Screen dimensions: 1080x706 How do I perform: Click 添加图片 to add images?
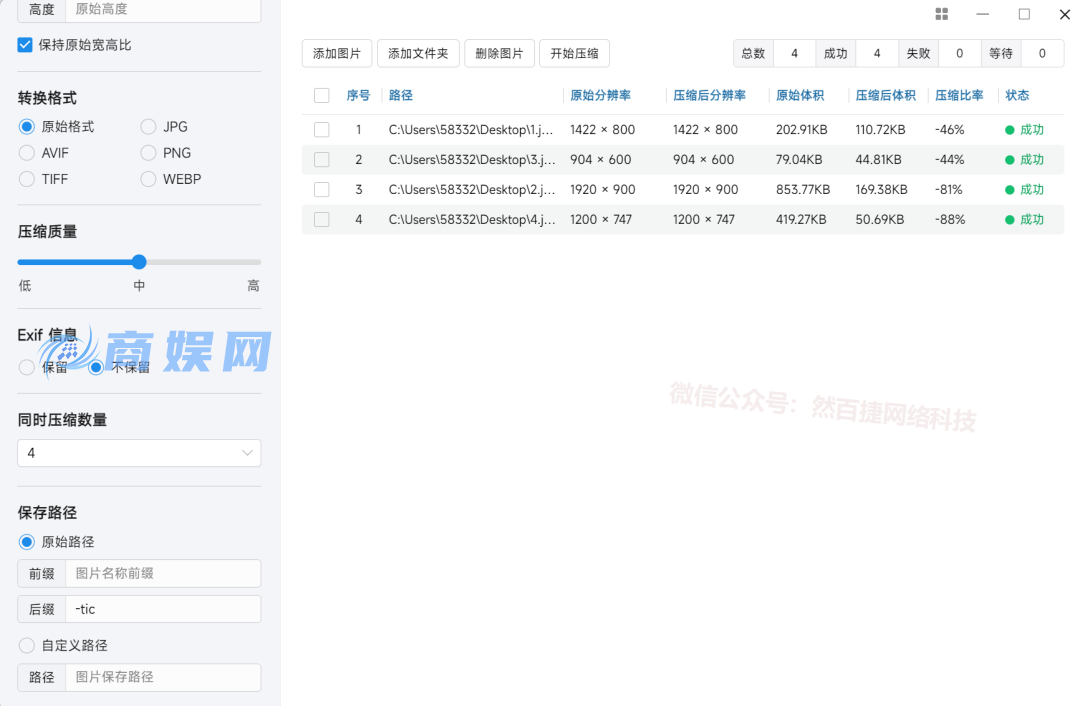(337, 53)
